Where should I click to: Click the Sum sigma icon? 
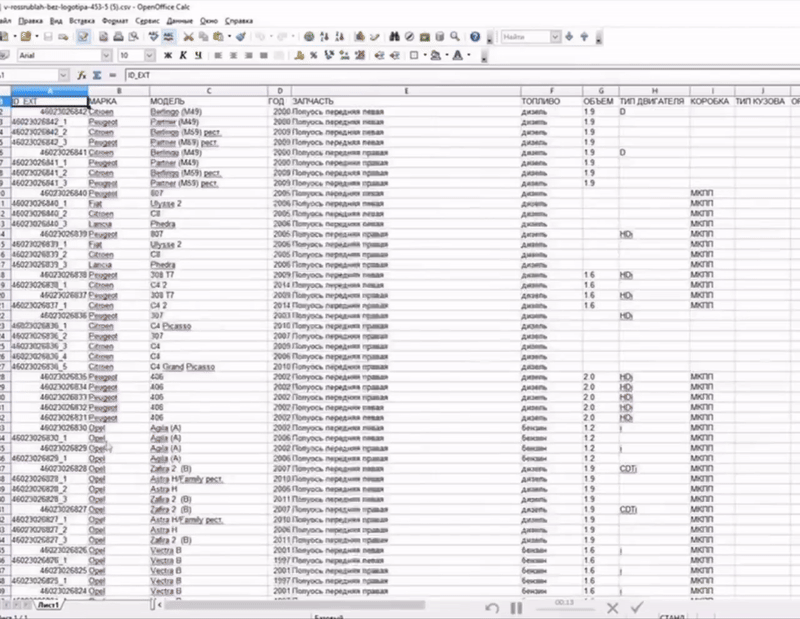(96, 75)
